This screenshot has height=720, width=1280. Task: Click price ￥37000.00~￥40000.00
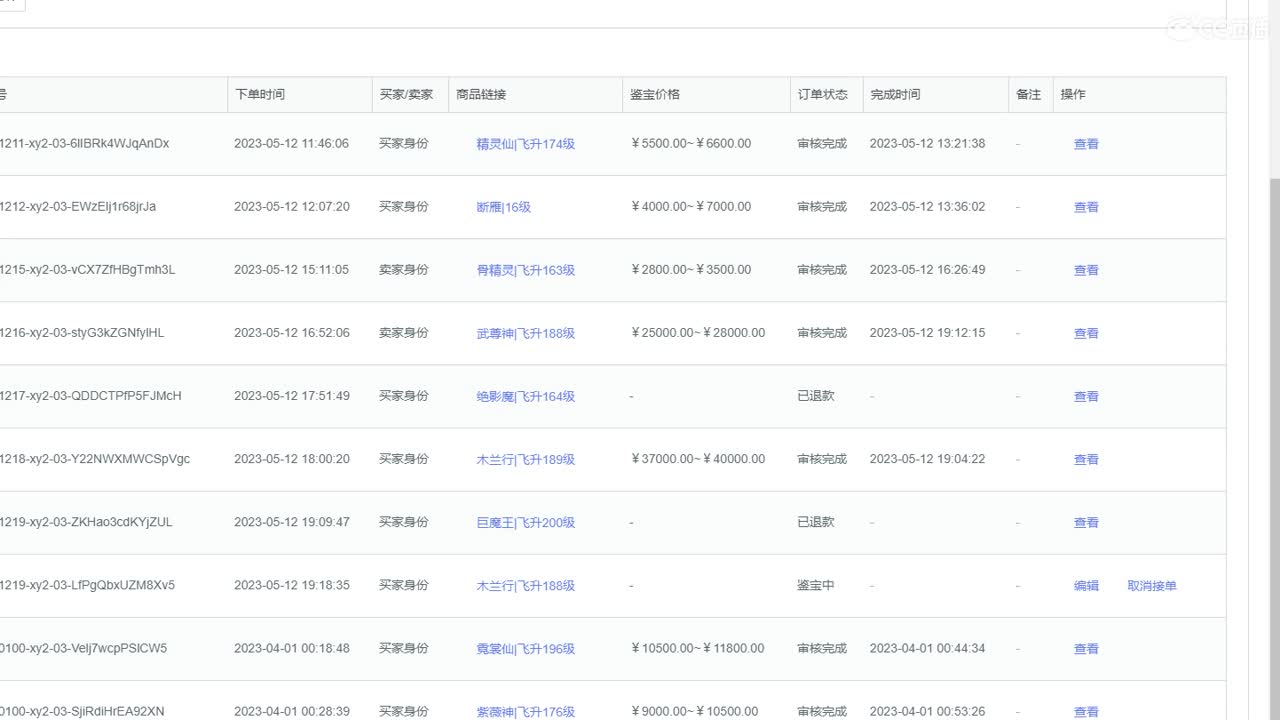(x=697, y=458)
